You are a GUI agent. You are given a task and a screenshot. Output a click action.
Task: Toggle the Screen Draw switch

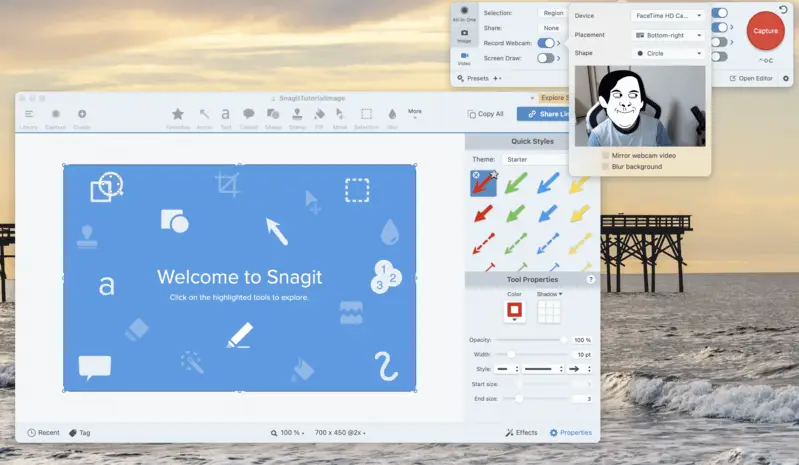[545, 58]
